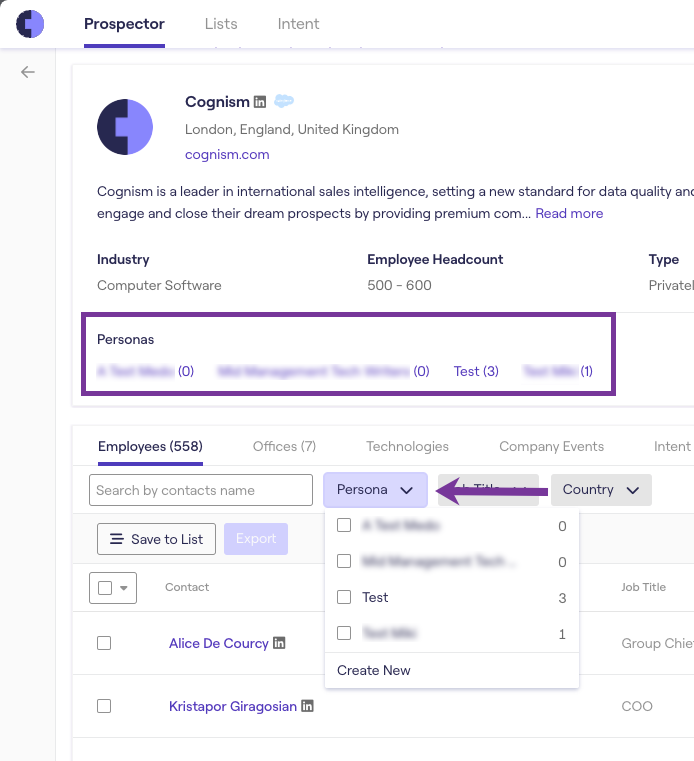
Task: Open the Country filter dropdown
Action: point(601,490)
